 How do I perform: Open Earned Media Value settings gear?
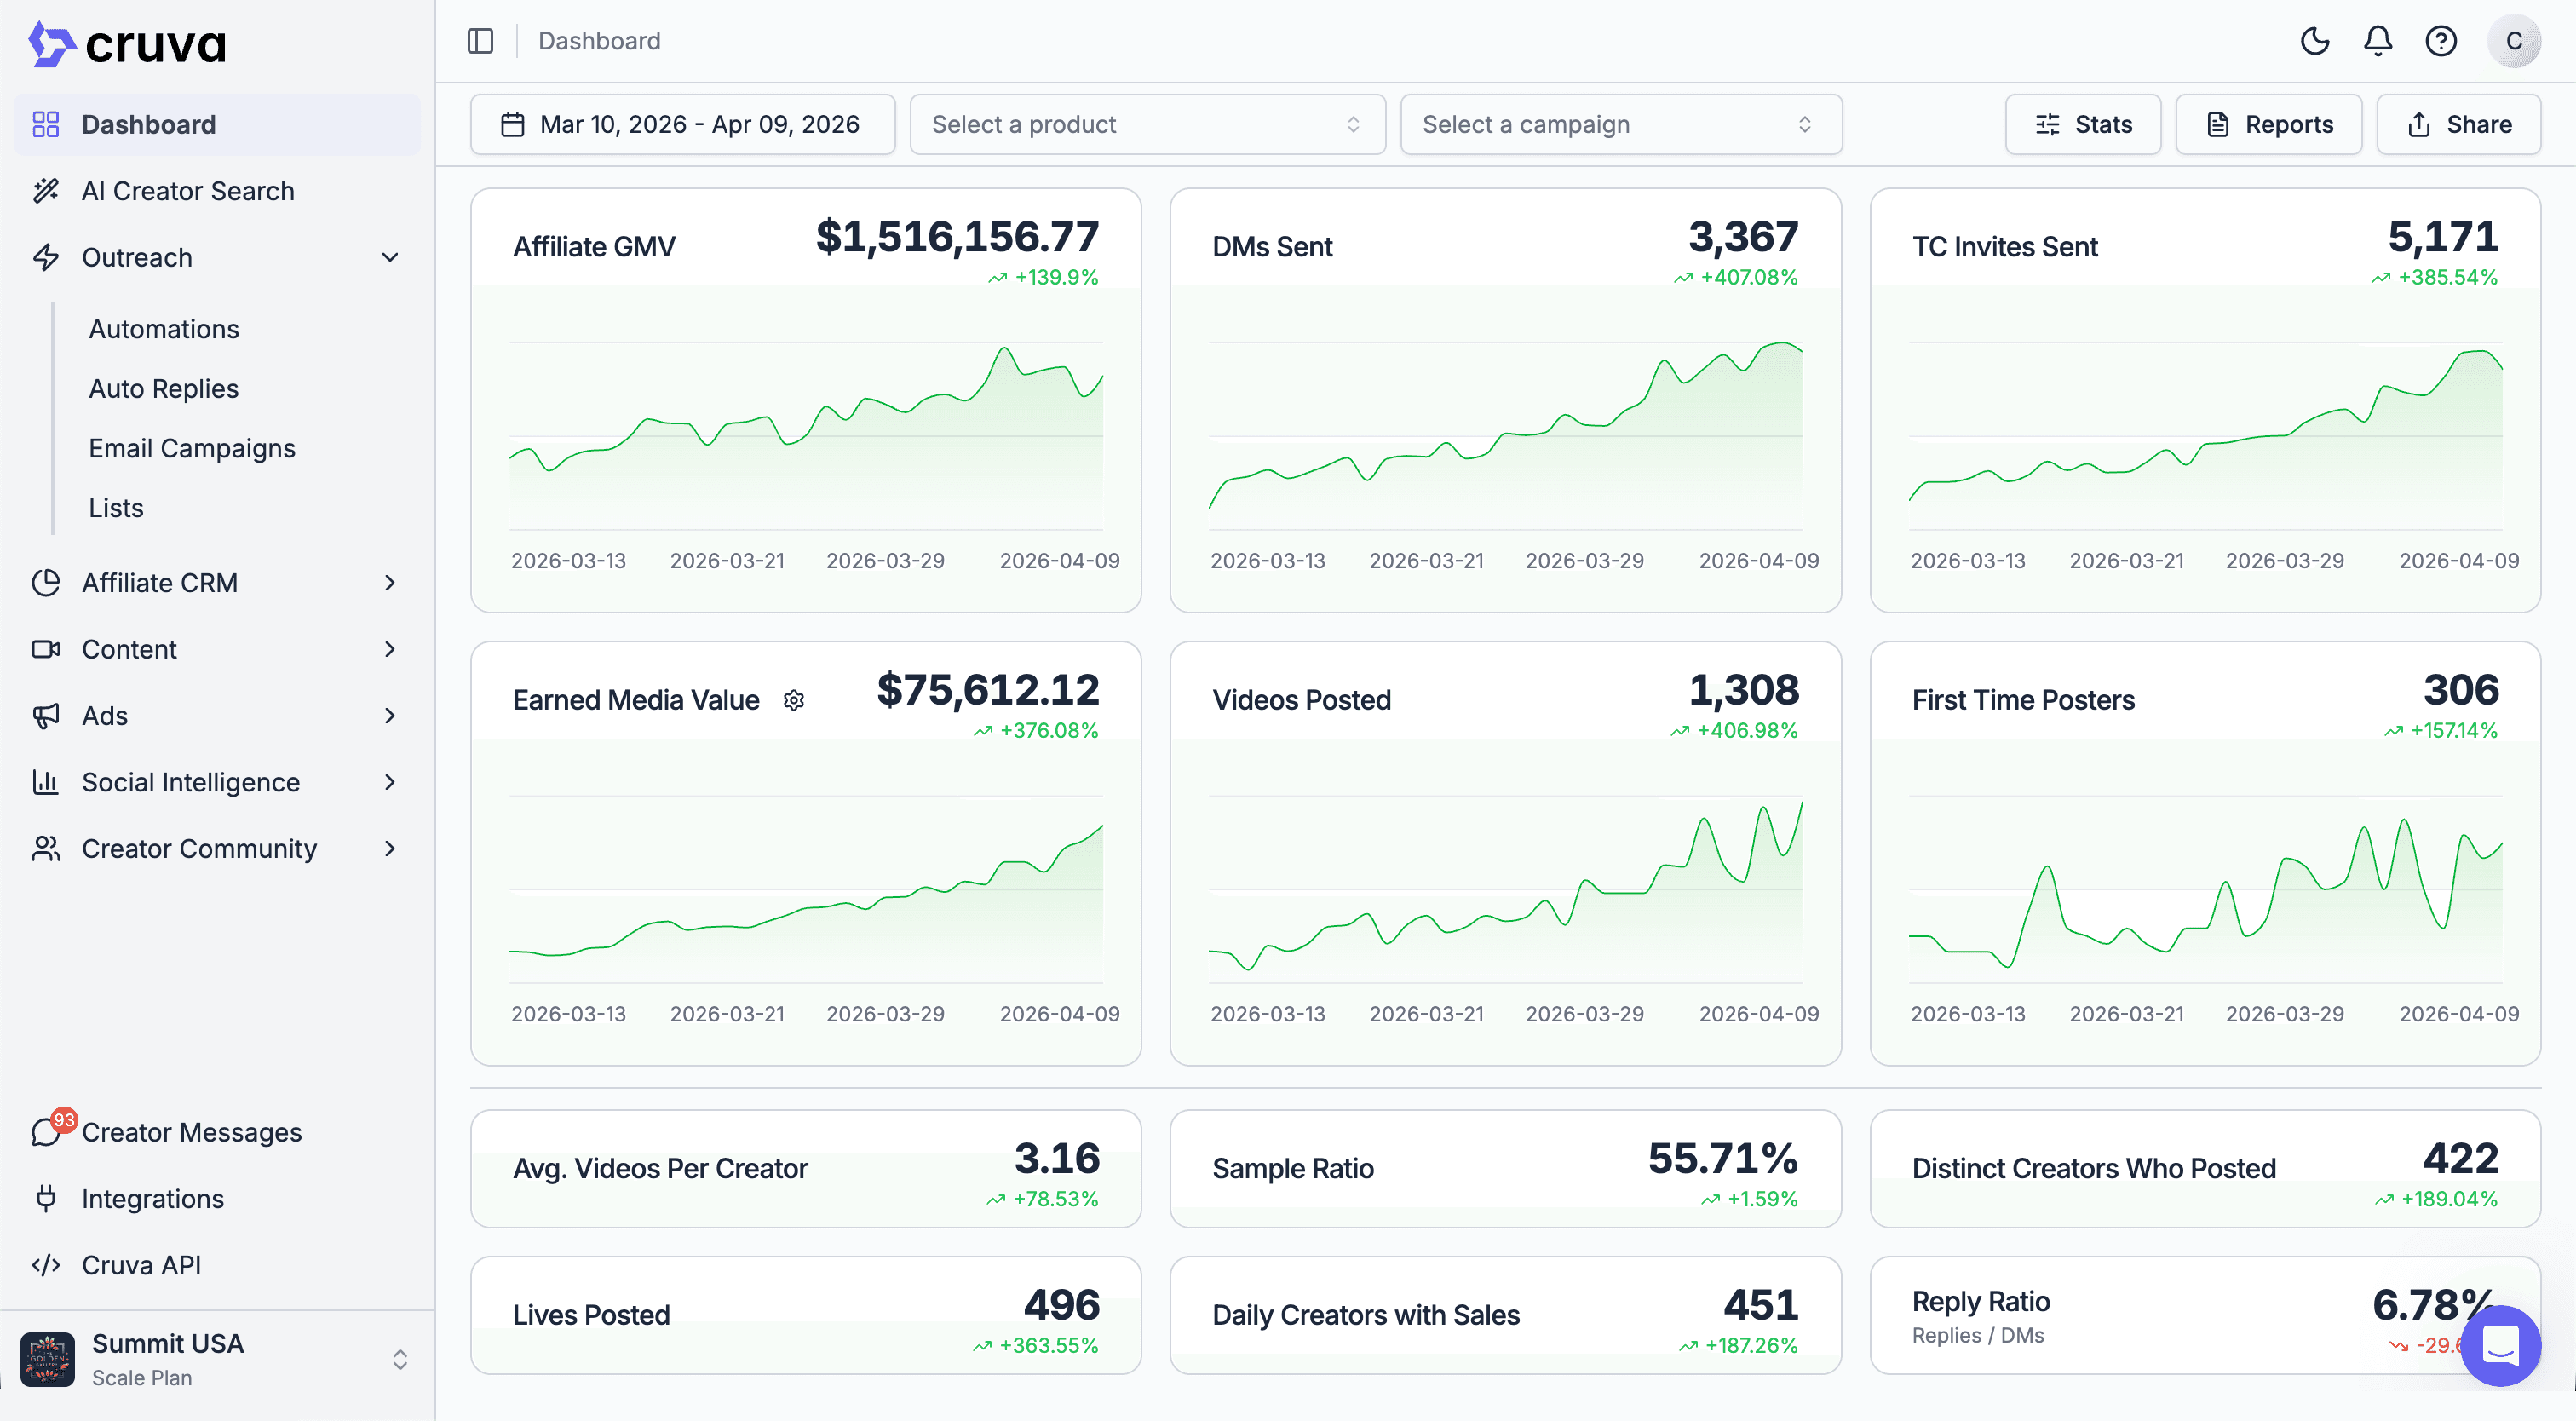coord(793,700)
